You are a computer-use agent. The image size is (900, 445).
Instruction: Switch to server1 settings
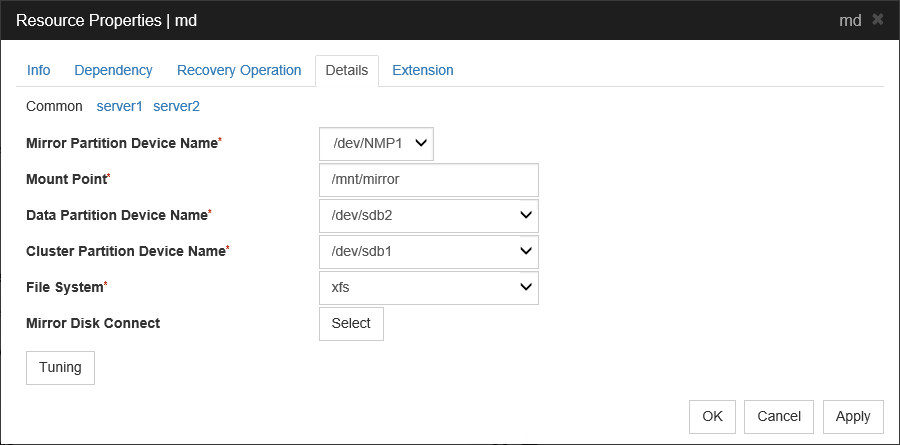point(119,105)
